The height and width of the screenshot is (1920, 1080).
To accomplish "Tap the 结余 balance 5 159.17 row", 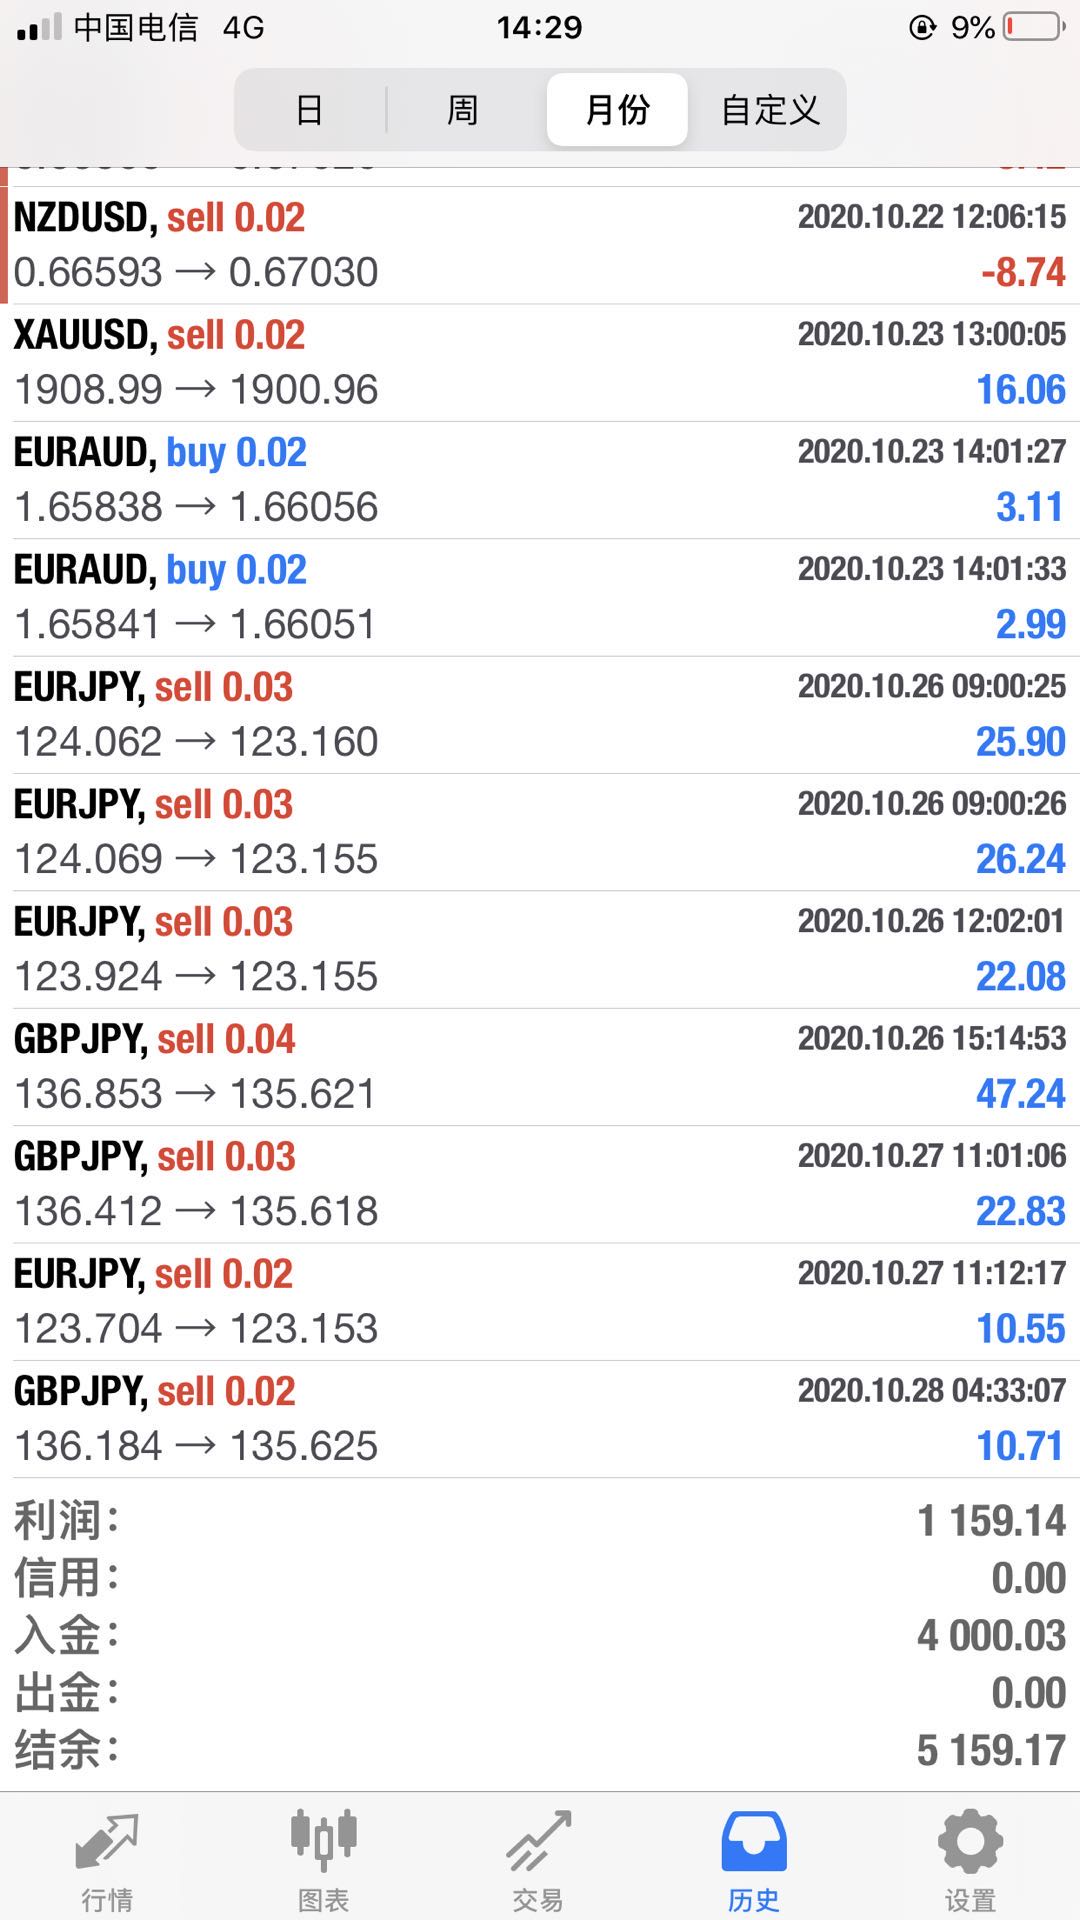I will (x=540, y=1751).
